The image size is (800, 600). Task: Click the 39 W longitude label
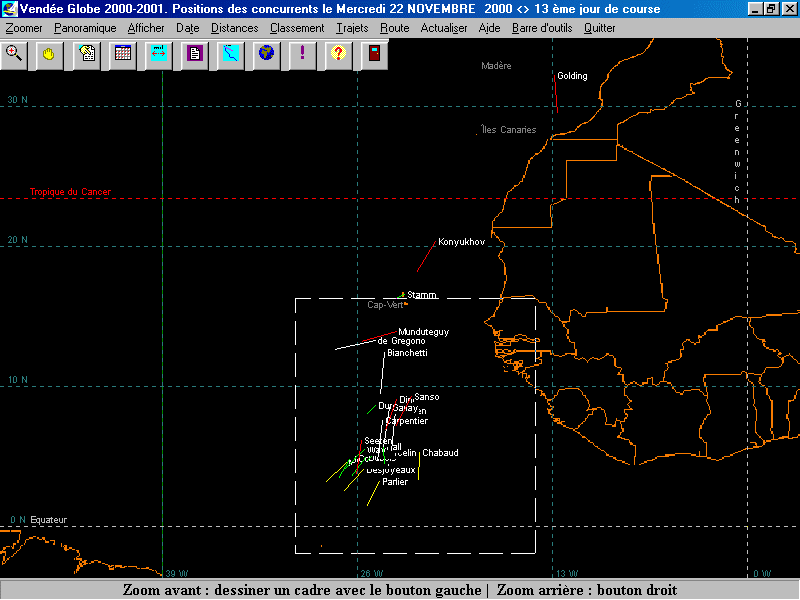[x=177, y=573]
